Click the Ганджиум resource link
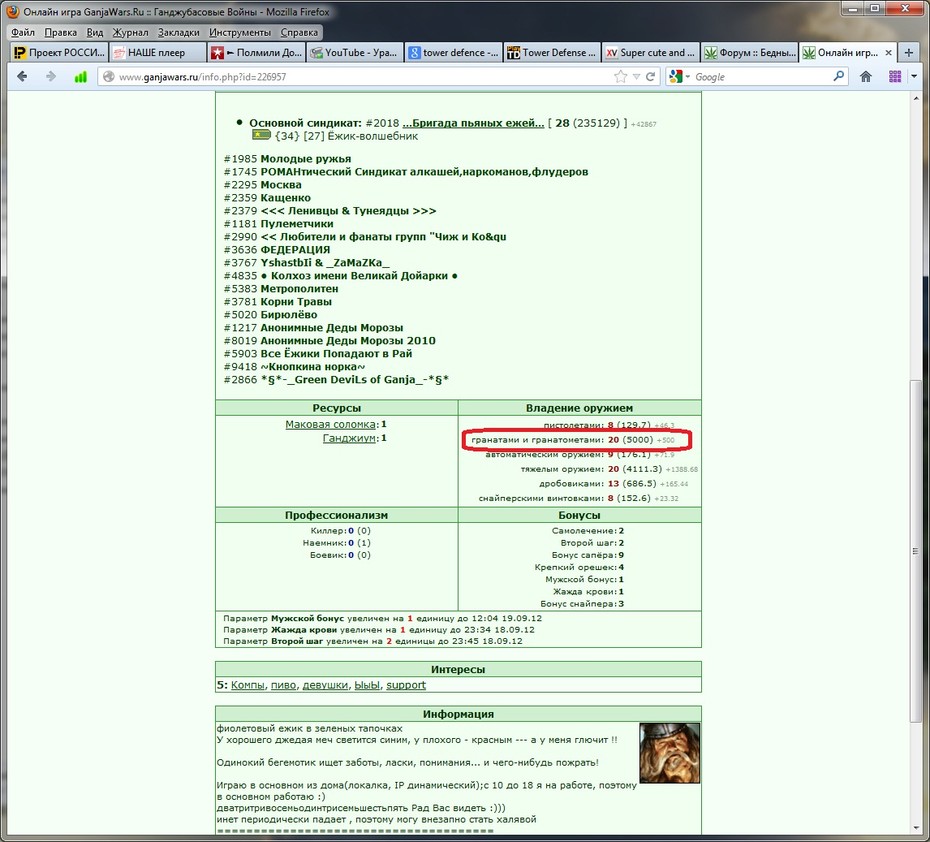Screen dimensions: 930x842 coord(349,438)
